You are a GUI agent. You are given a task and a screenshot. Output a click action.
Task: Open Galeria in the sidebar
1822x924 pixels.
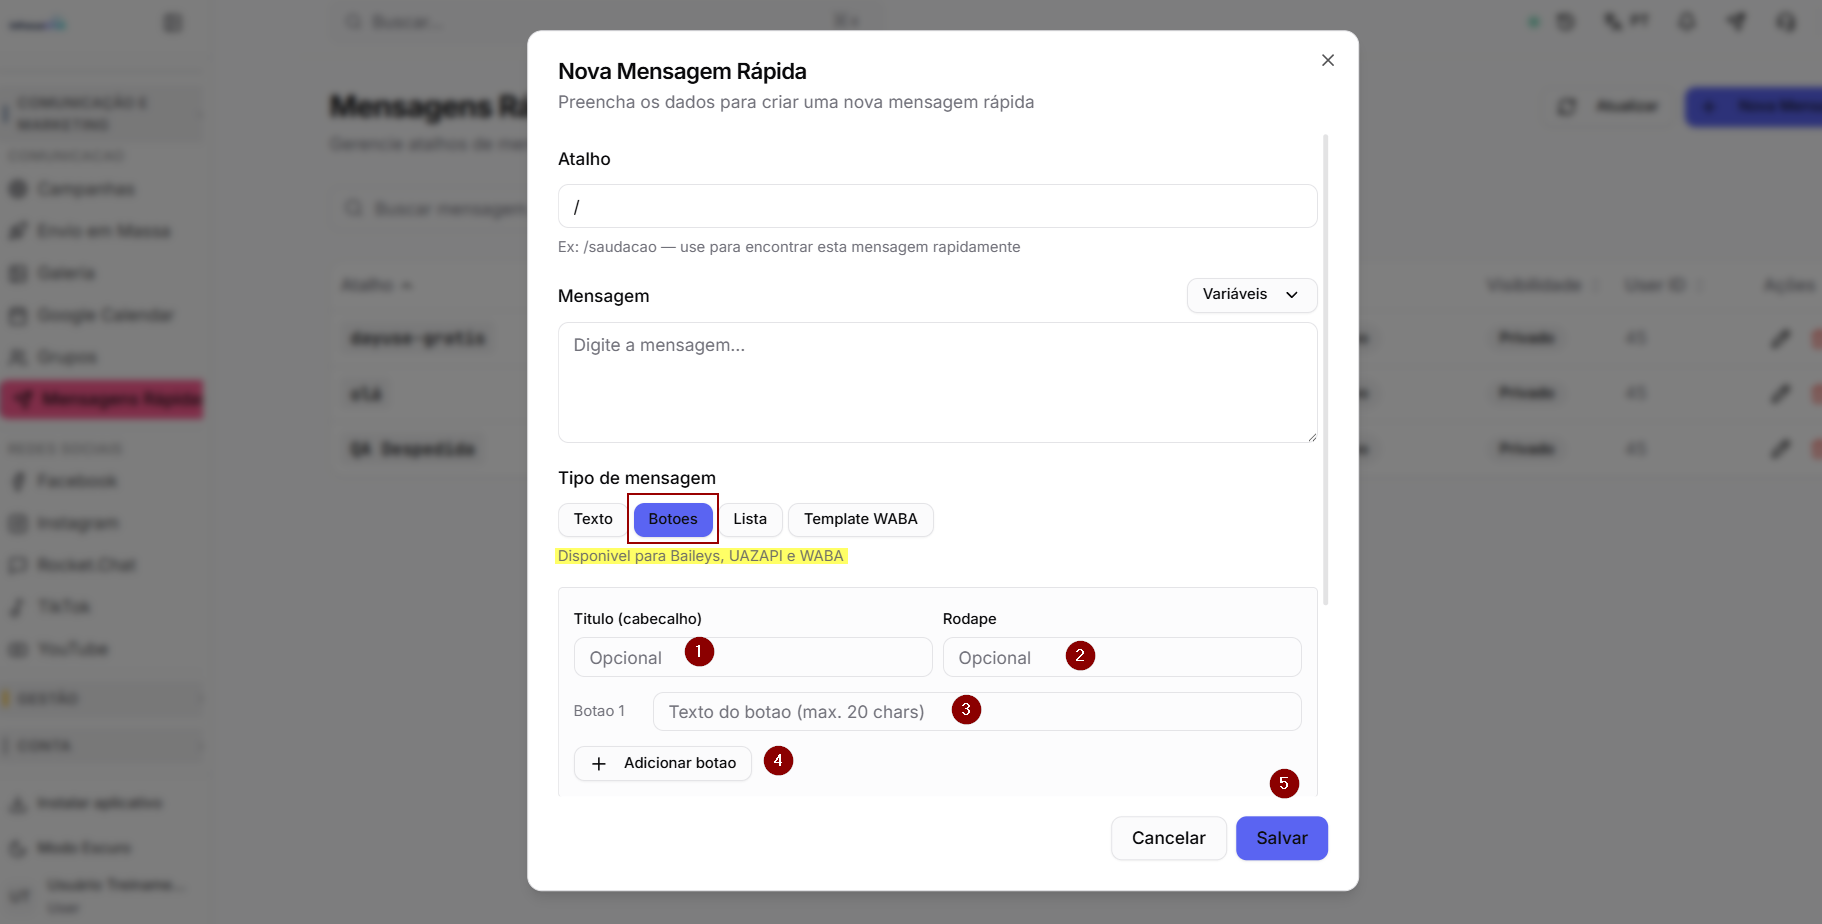point(66,273)
